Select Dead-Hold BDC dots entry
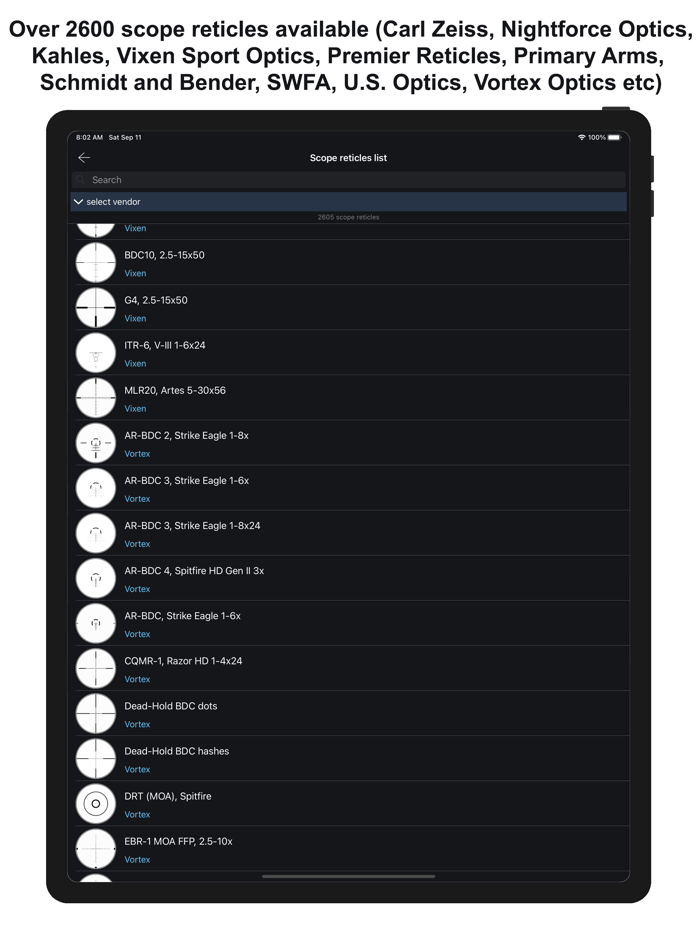 [351, 714]
